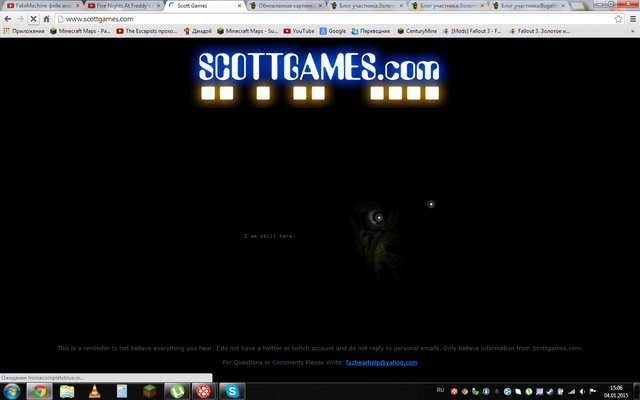Screen dimensions: 640x400
Task: Switch to the FakeMachine tab
Action: click(41, 6)
